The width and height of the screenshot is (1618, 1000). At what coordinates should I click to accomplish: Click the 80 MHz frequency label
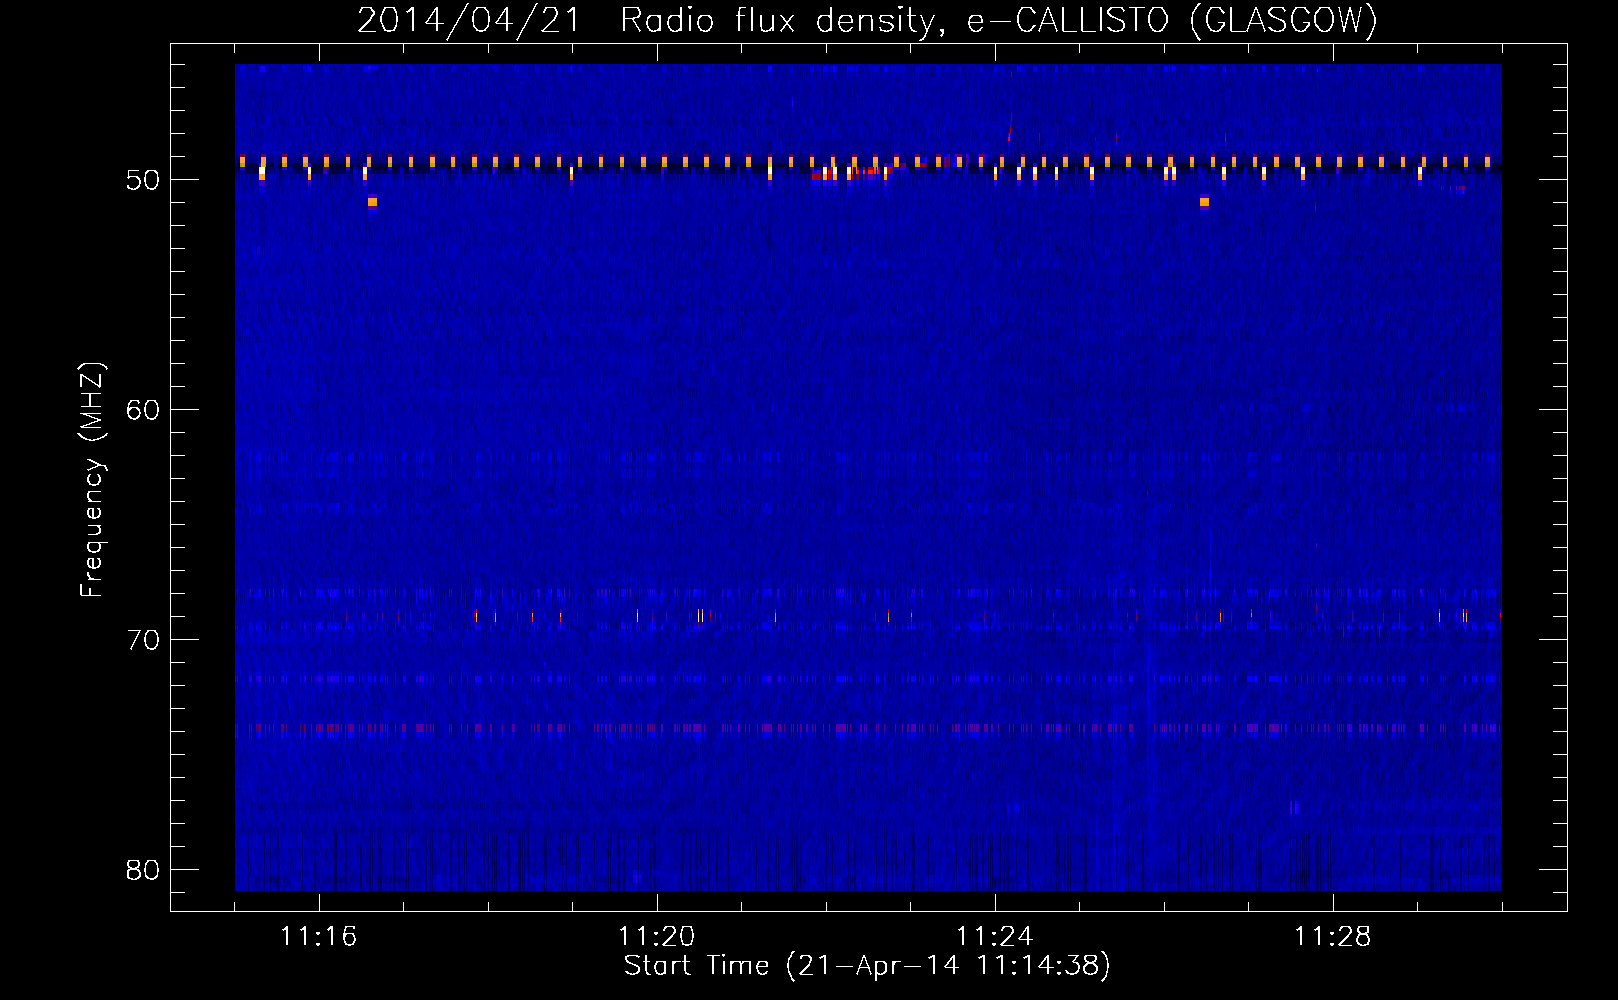coord(143,870)
